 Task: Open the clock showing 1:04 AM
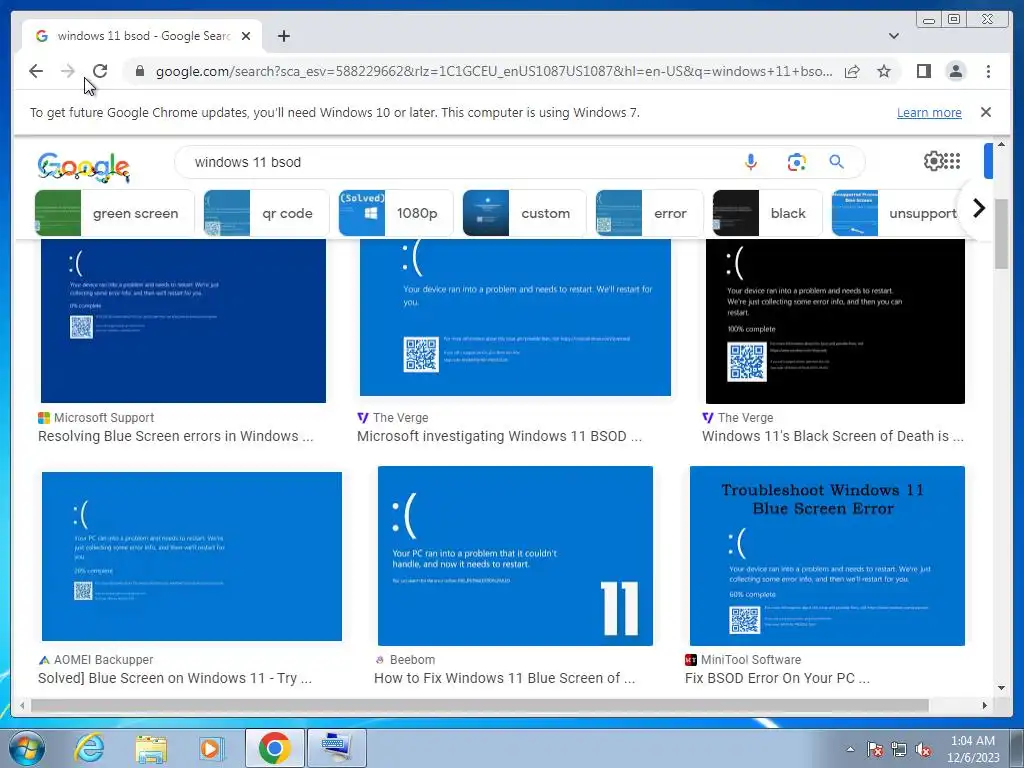pyautogui.click(x=973, y=749)
